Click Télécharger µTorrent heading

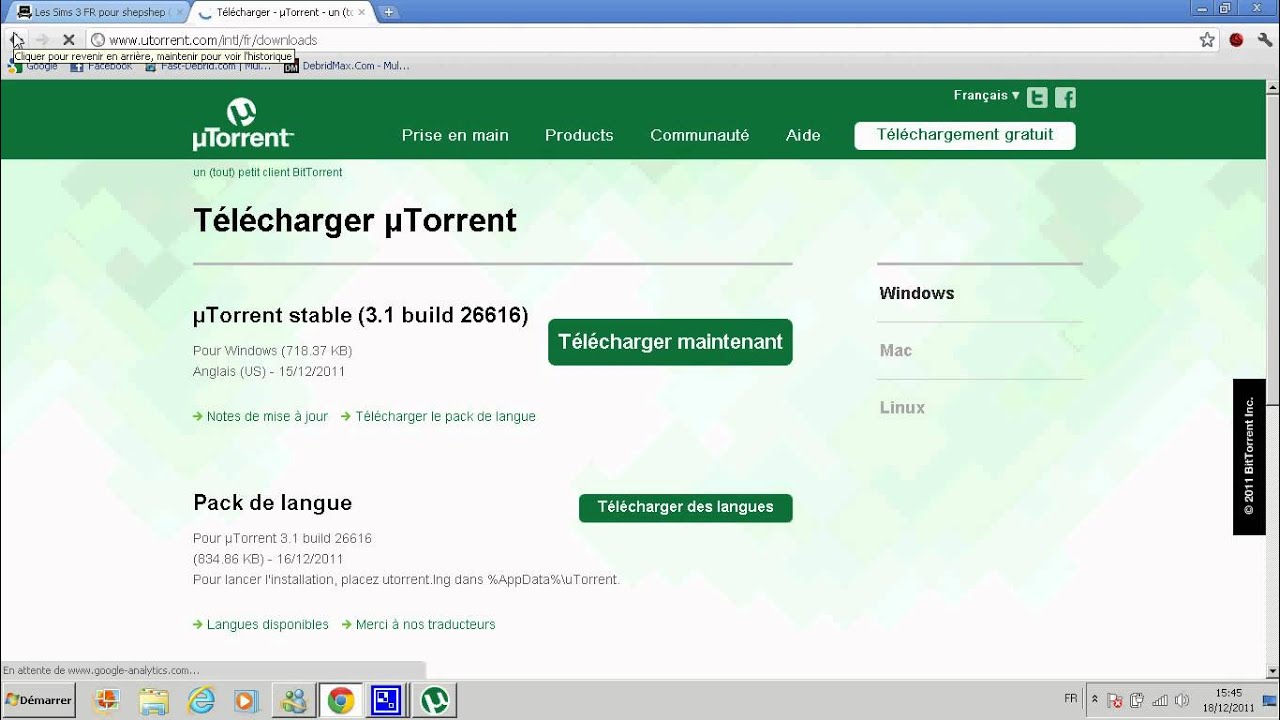click(355, 220)
